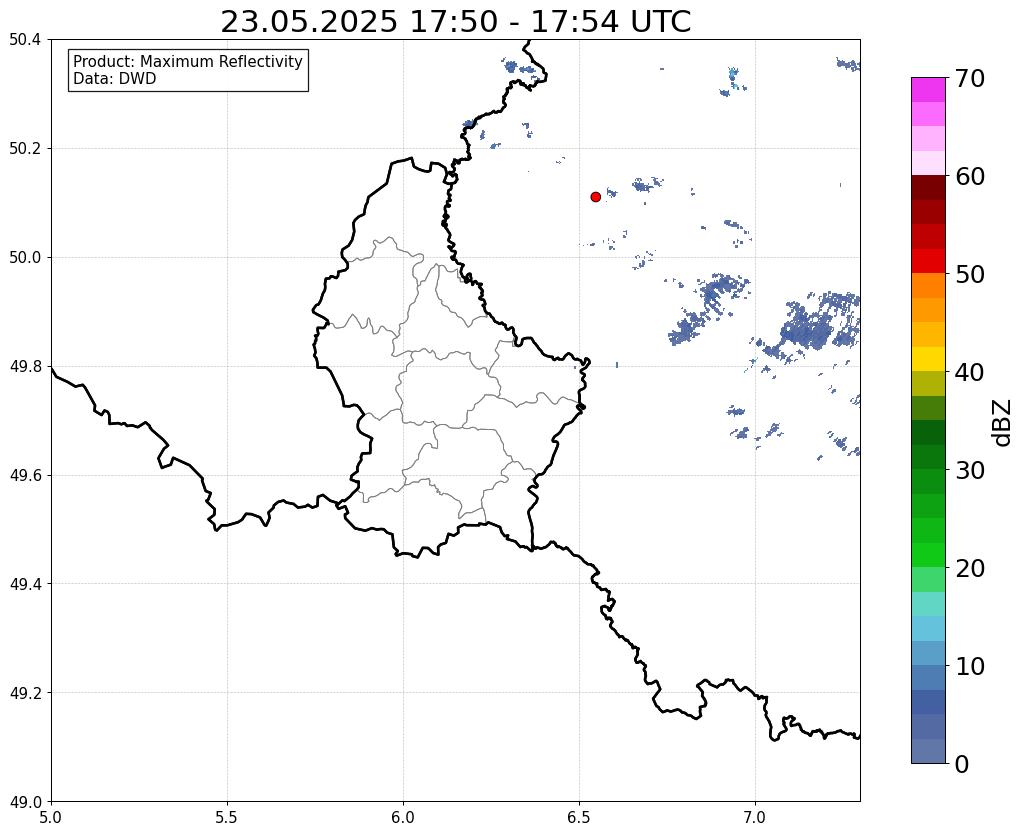Screen dimensions: 1023x834
Task: Select the orange 50 dBZ colorbar segment
Action: point(928,285)
